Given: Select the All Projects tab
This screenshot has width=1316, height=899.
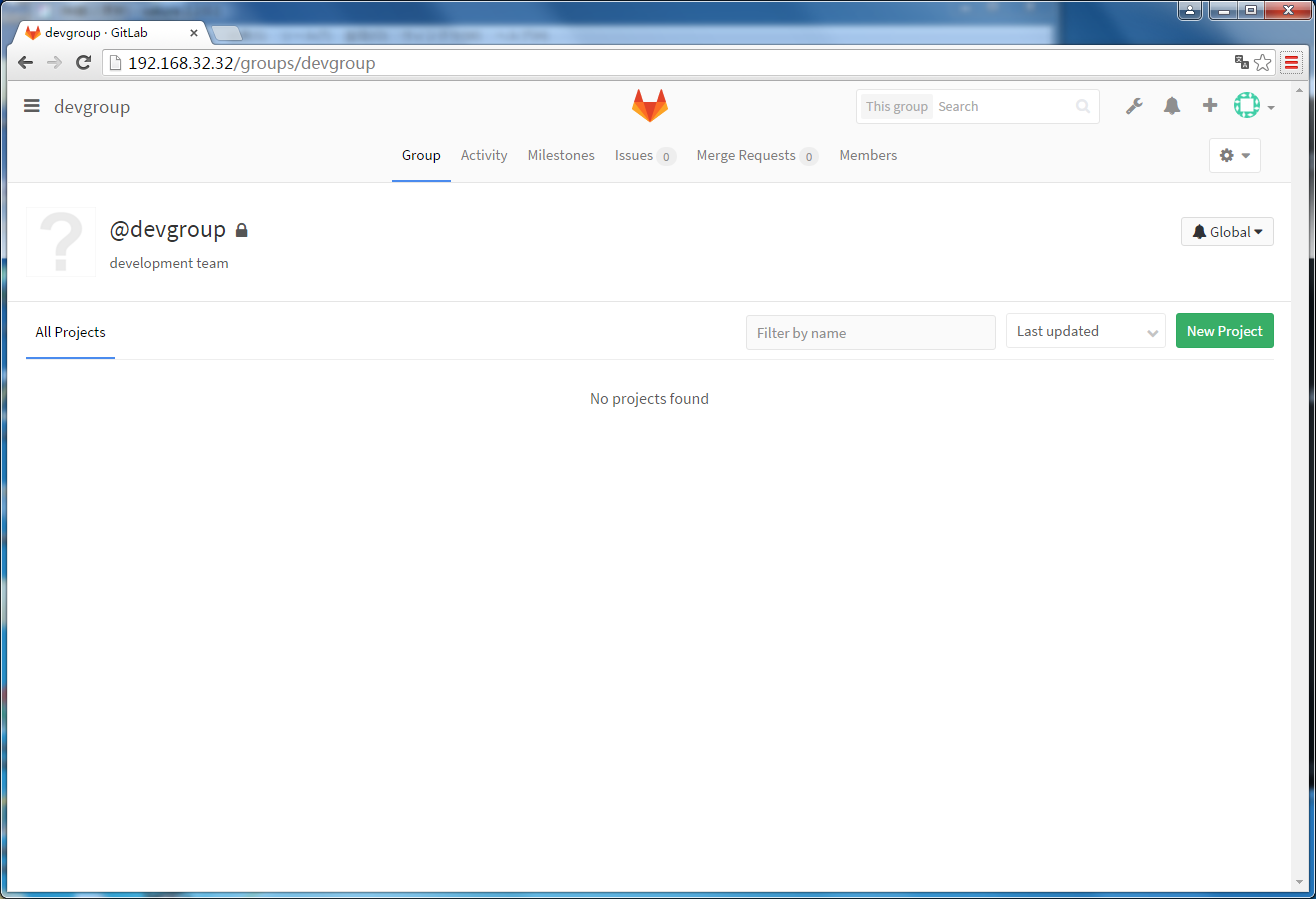Looking at the screenshot, I should point(70,332).
